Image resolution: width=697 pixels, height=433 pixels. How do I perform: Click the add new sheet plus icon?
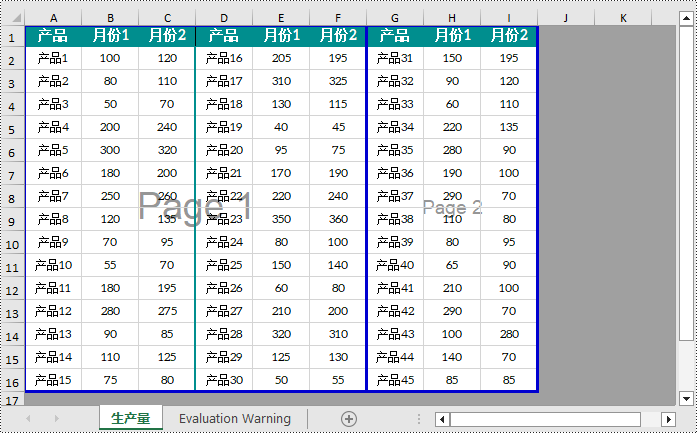point(348,419)
